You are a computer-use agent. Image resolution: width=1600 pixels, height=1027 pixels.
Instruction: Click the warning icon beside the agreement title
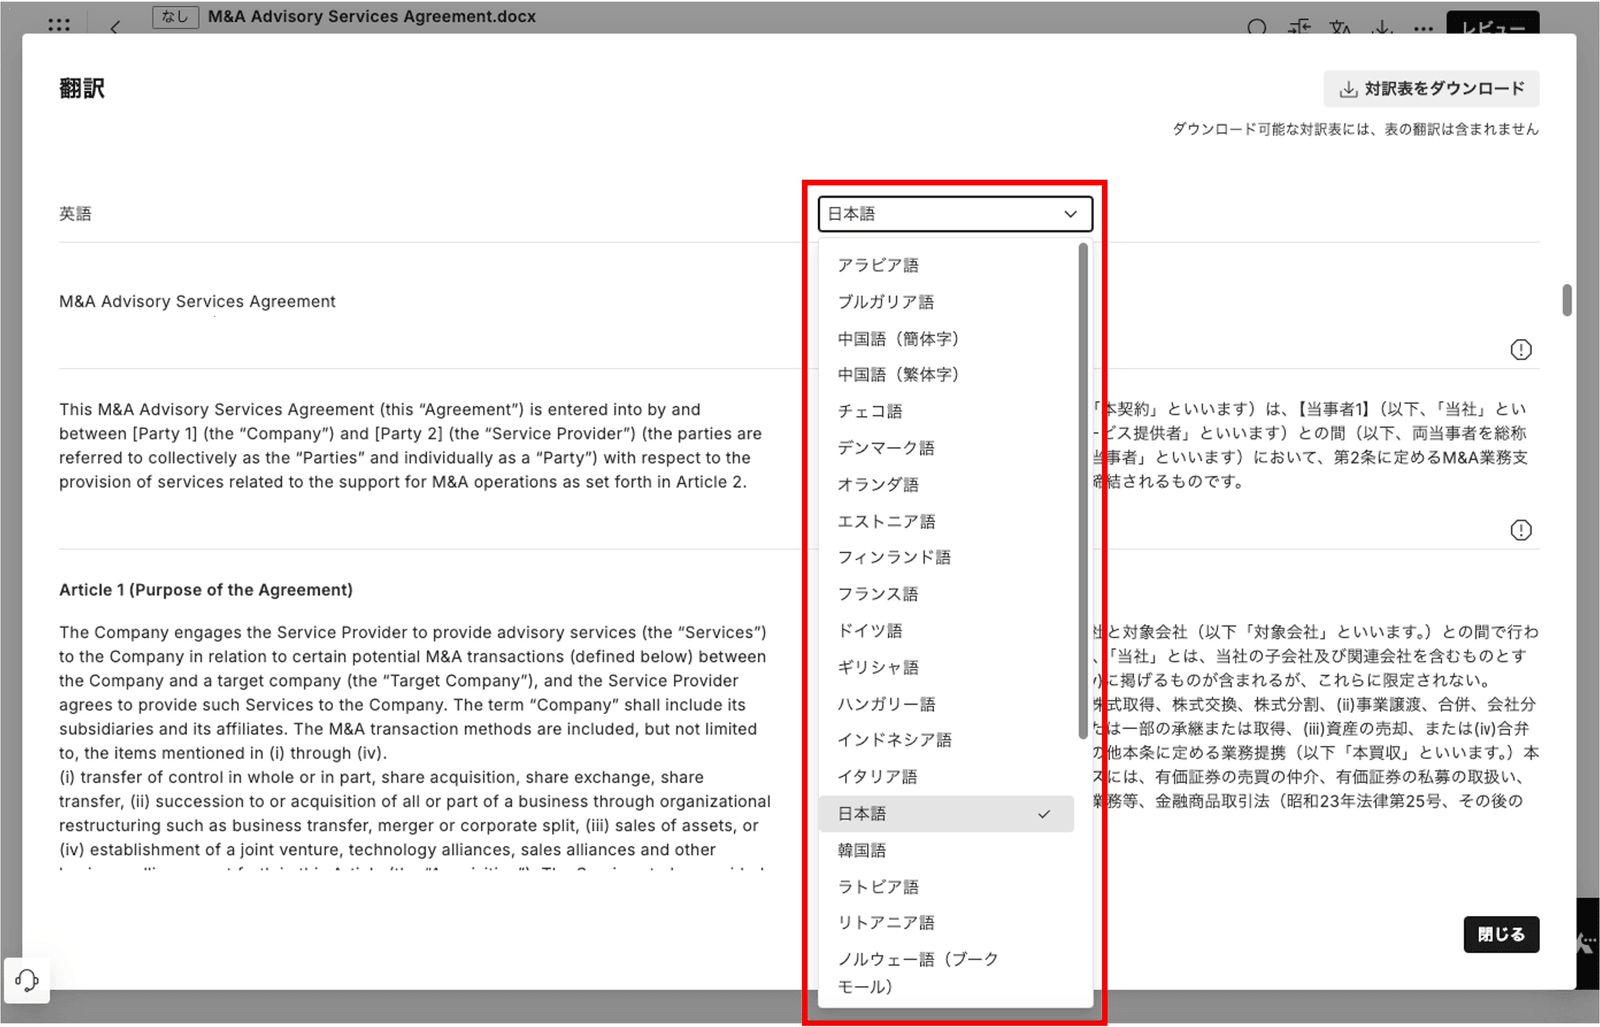[1520, 350]
